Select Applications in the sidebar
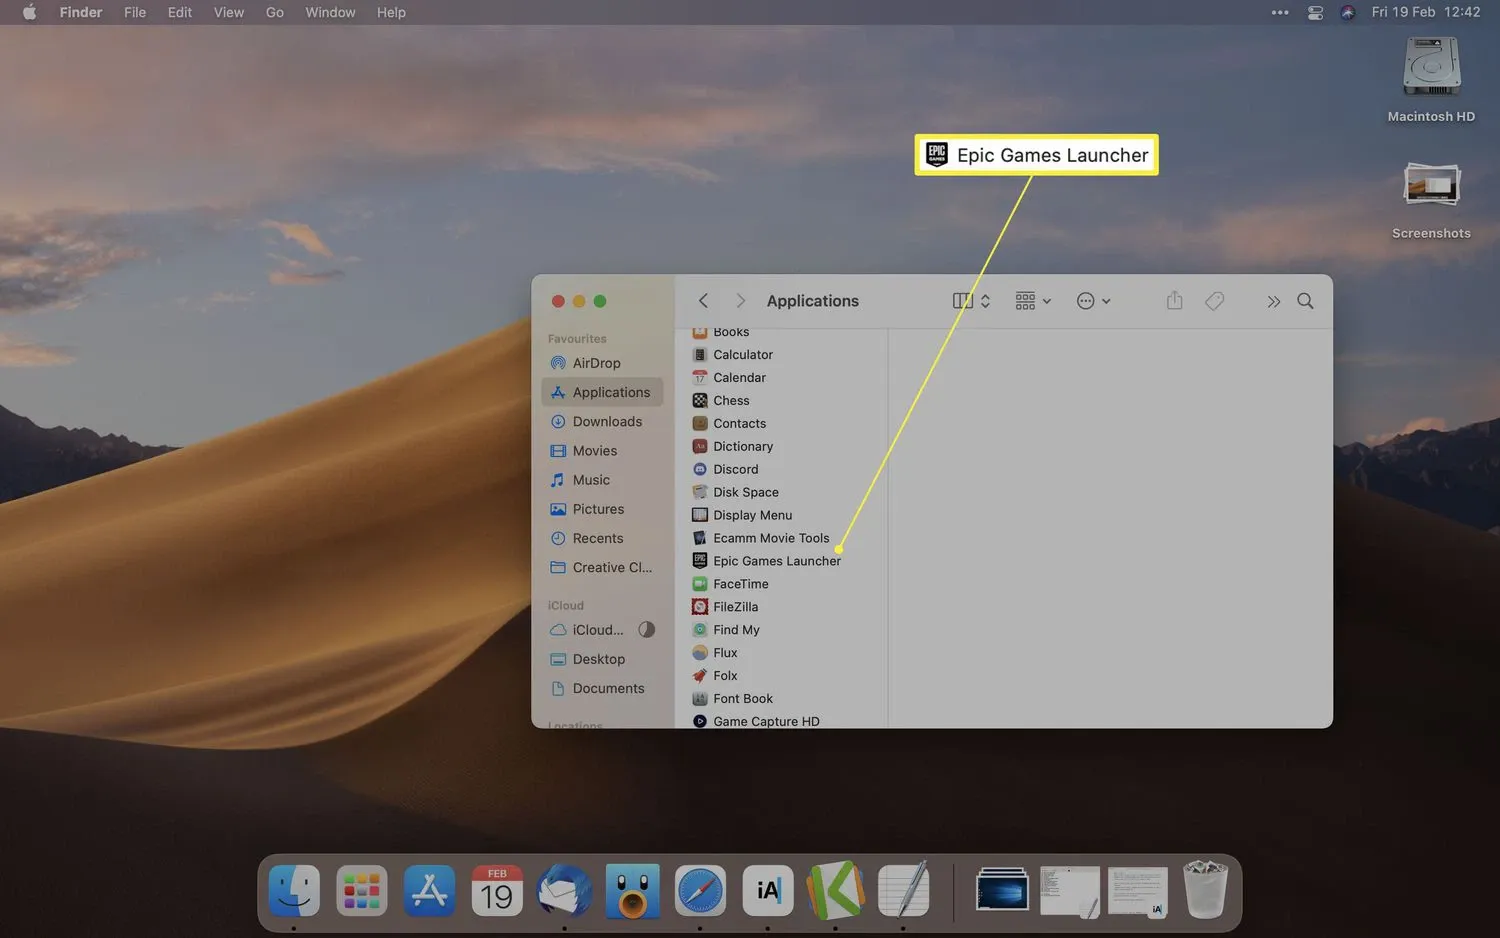Screen dimensions: 1500x938 pyautogui.click(x=602, y=392)
